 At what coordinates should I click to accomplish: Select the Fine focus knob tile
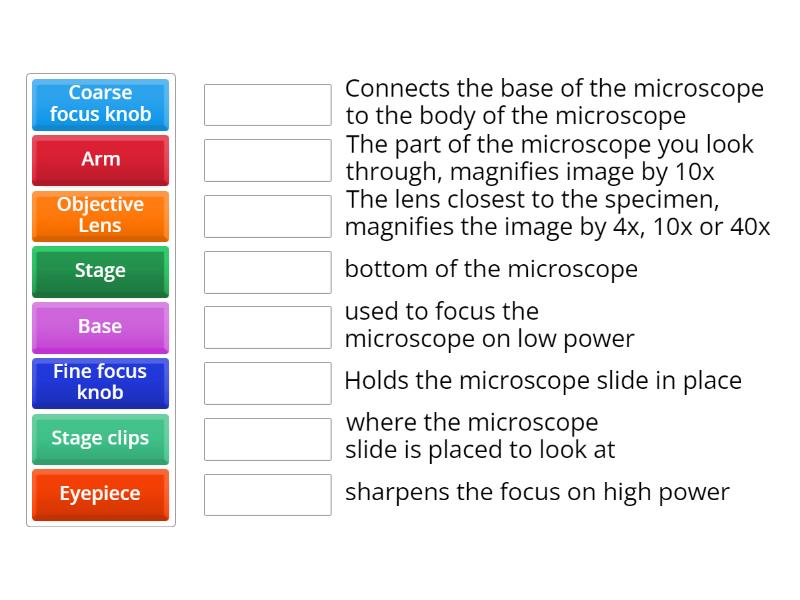[x=100, y=383]
